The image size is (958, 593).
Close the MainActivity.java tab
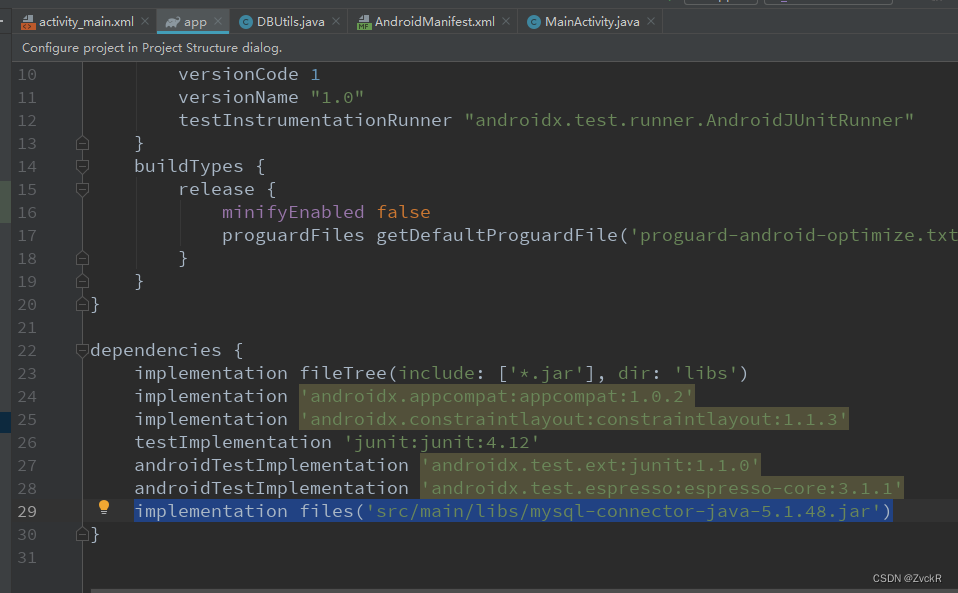651,21
